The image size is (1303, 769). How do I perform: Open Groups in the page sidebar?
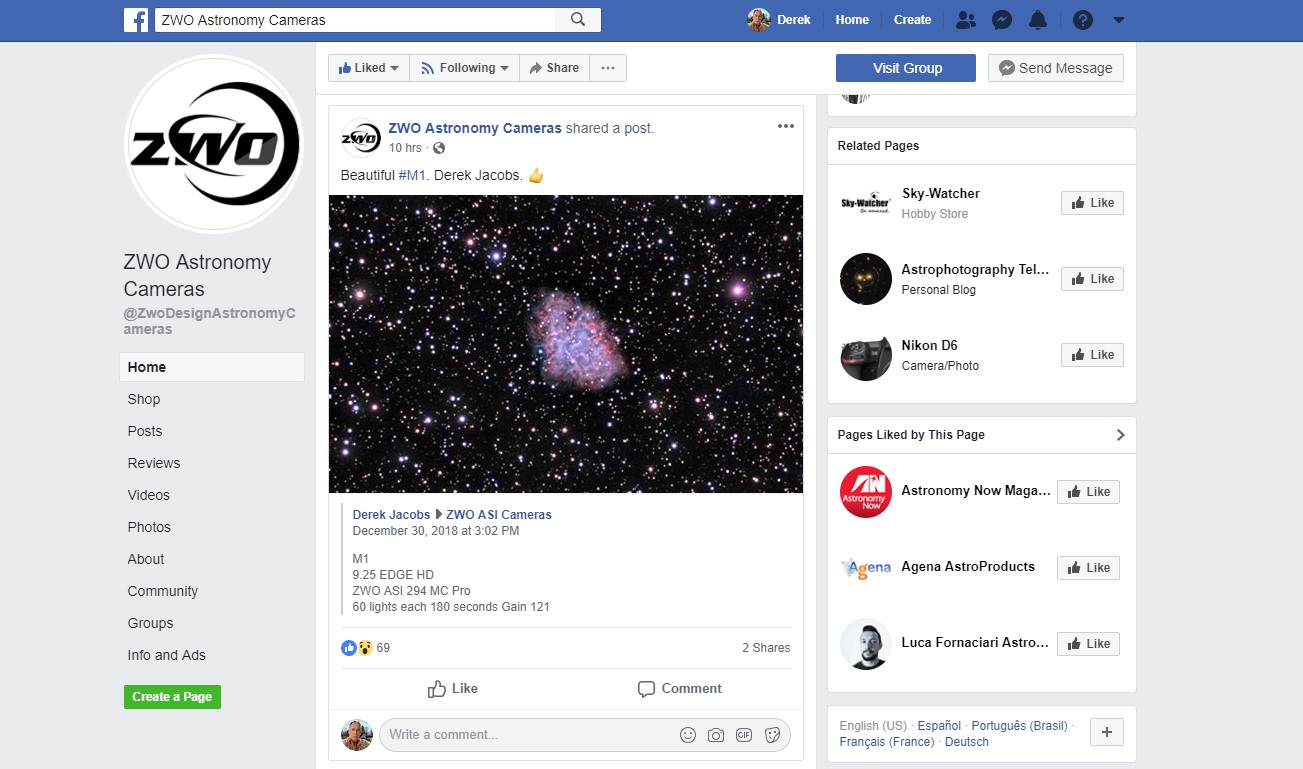tap(150, 623)
